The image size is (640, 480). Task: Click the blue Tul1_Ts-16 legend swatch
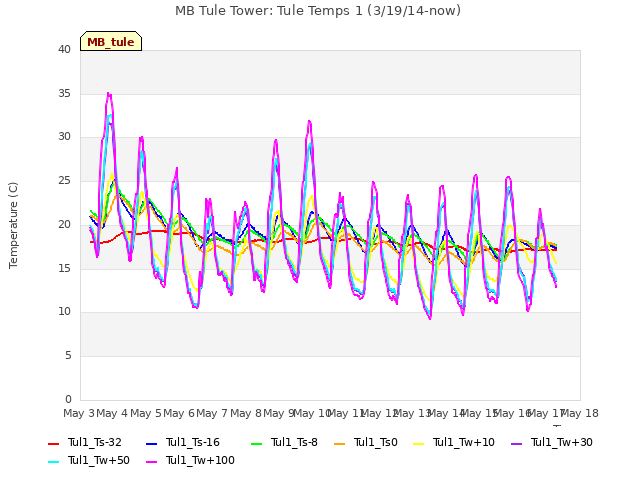pyautogui.click(x=151, y=444)
